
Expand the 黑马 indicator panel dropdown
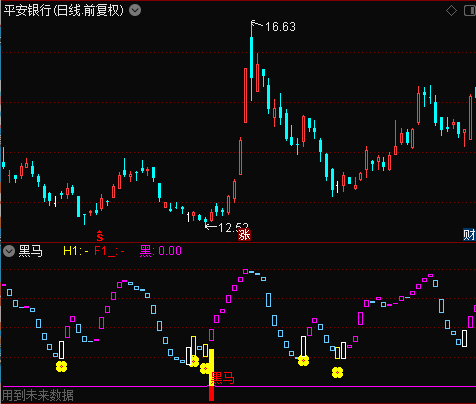[x=9, y=251]
